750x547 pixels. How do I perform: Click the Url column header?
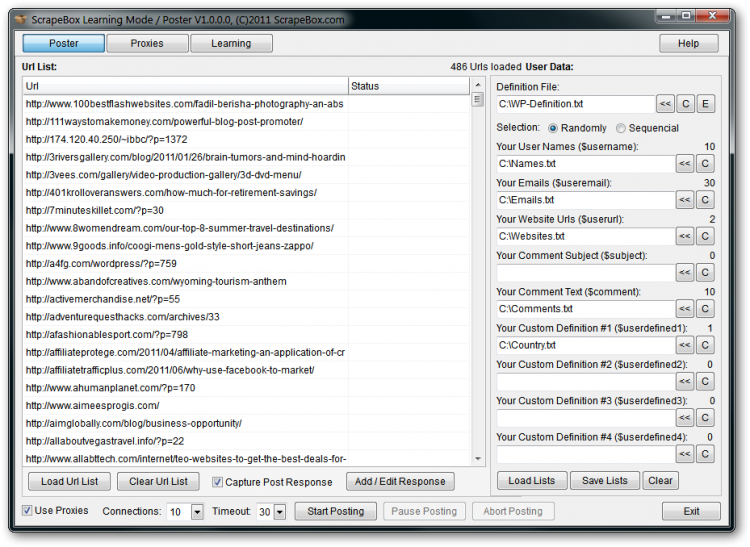point(186,86)
